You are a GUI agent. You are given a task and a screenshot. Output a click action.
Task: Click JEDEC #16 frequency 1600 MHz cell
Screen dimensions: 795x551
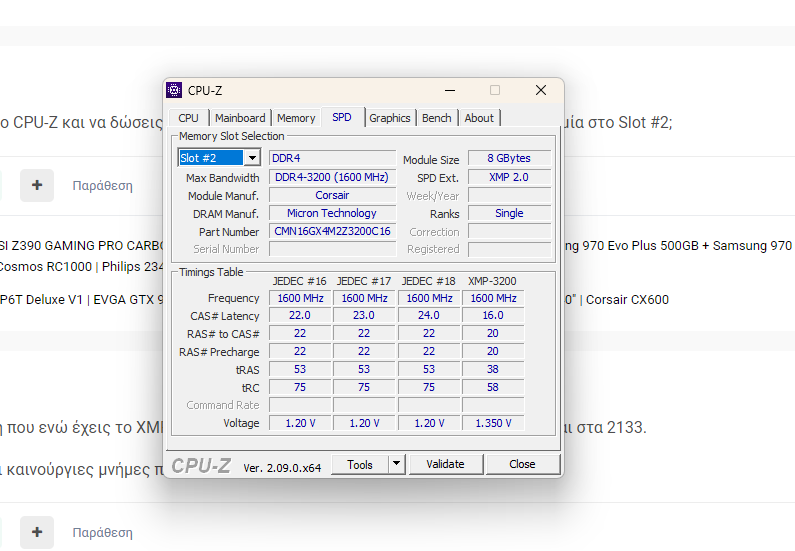(x=300, y=298)
